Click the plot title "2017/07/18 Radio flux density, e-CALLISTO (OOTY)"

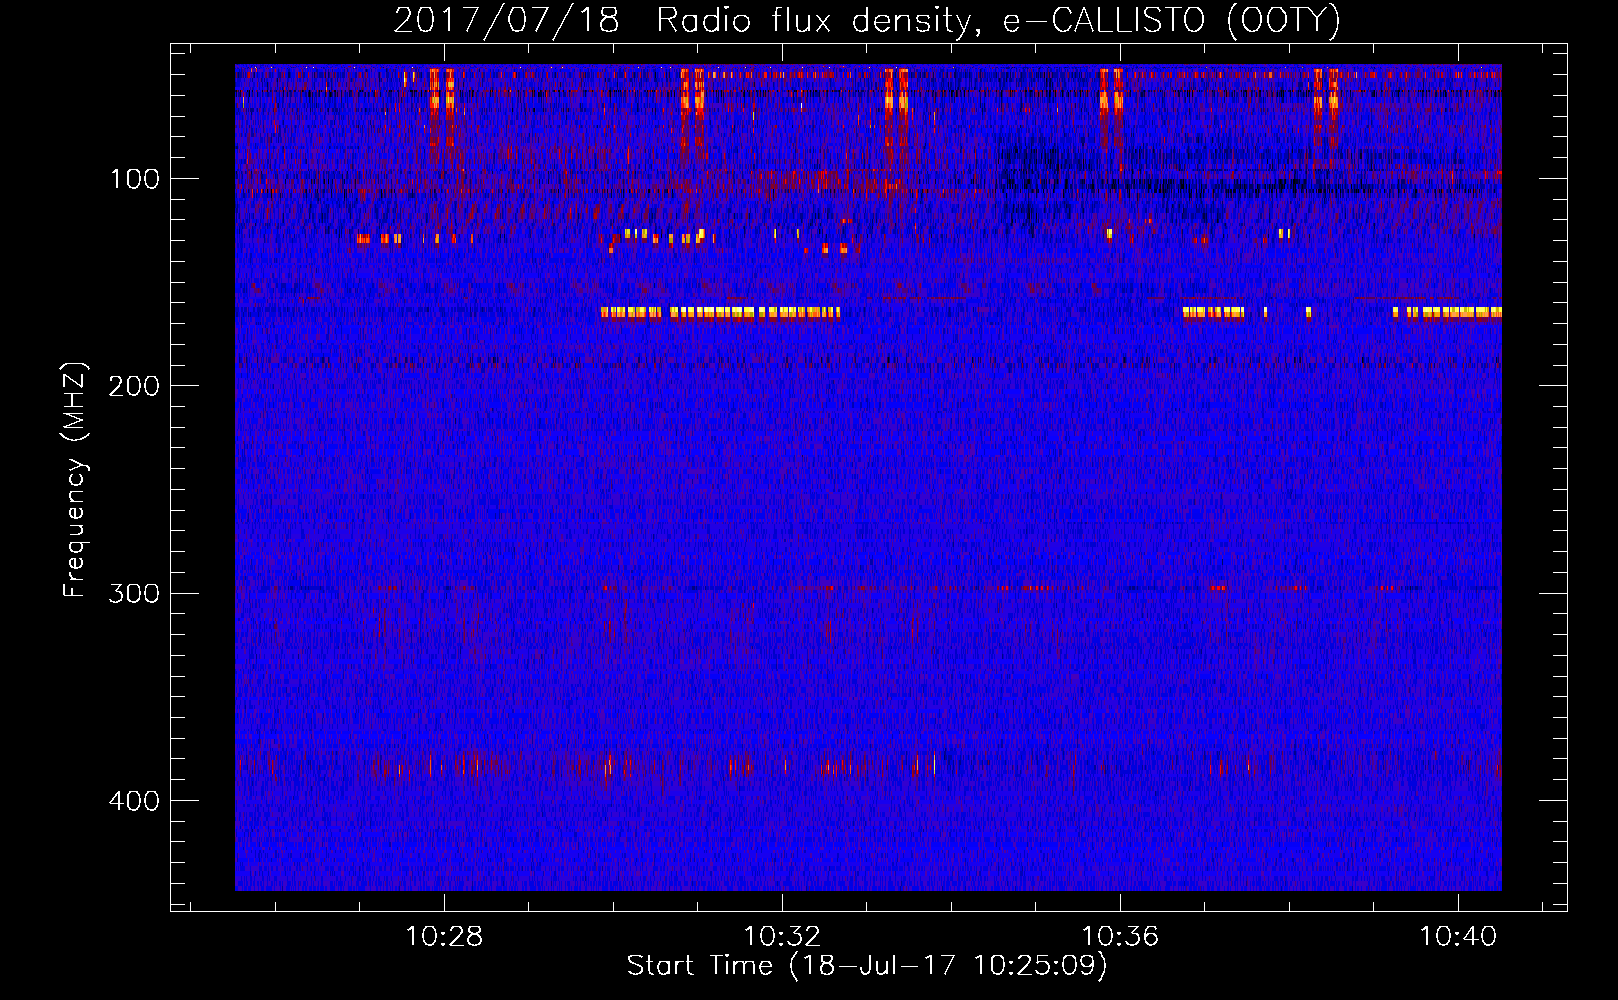867,21
